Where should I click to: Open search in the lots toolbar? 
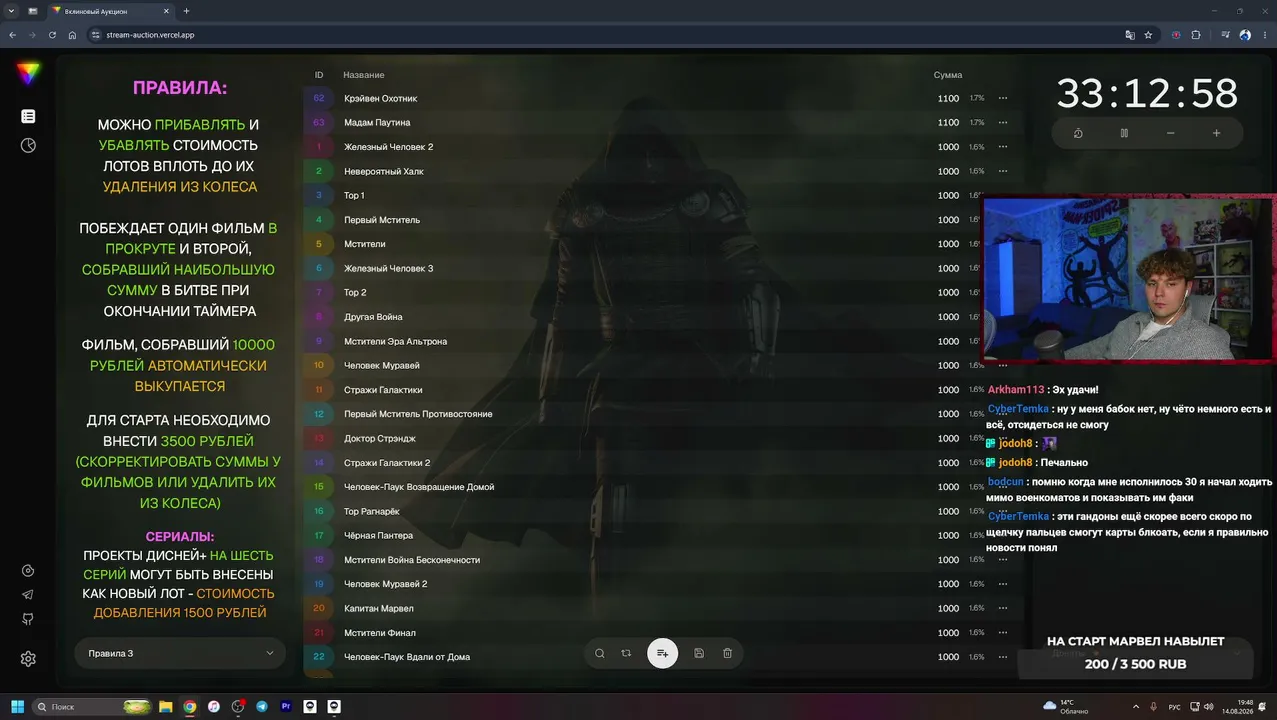pyautogui.click(x=600, y=653)
